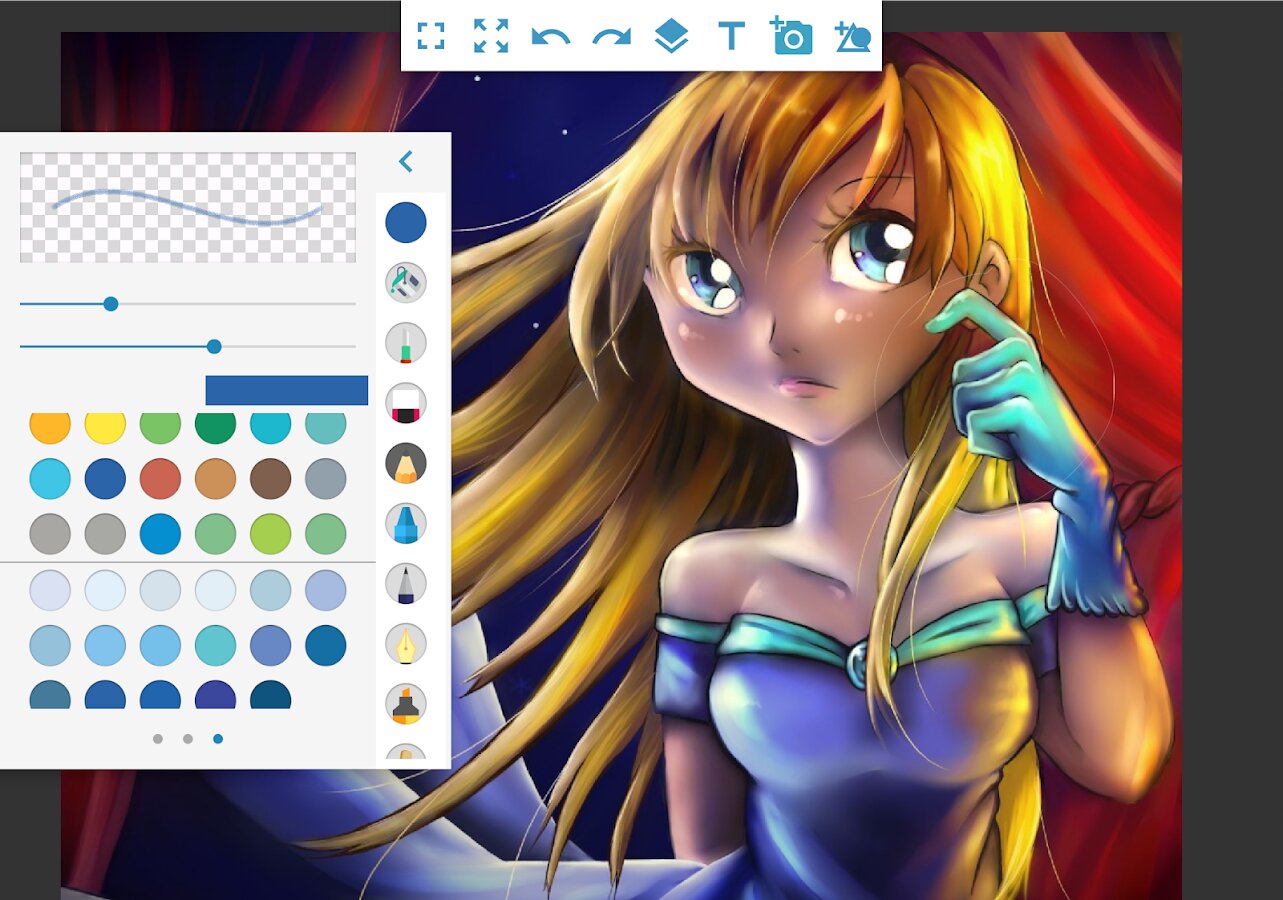Image resolution: width=1283 pixels, height=900 pixels.
Task: Select the dark ballpoint pen brush
Action: 406,583
